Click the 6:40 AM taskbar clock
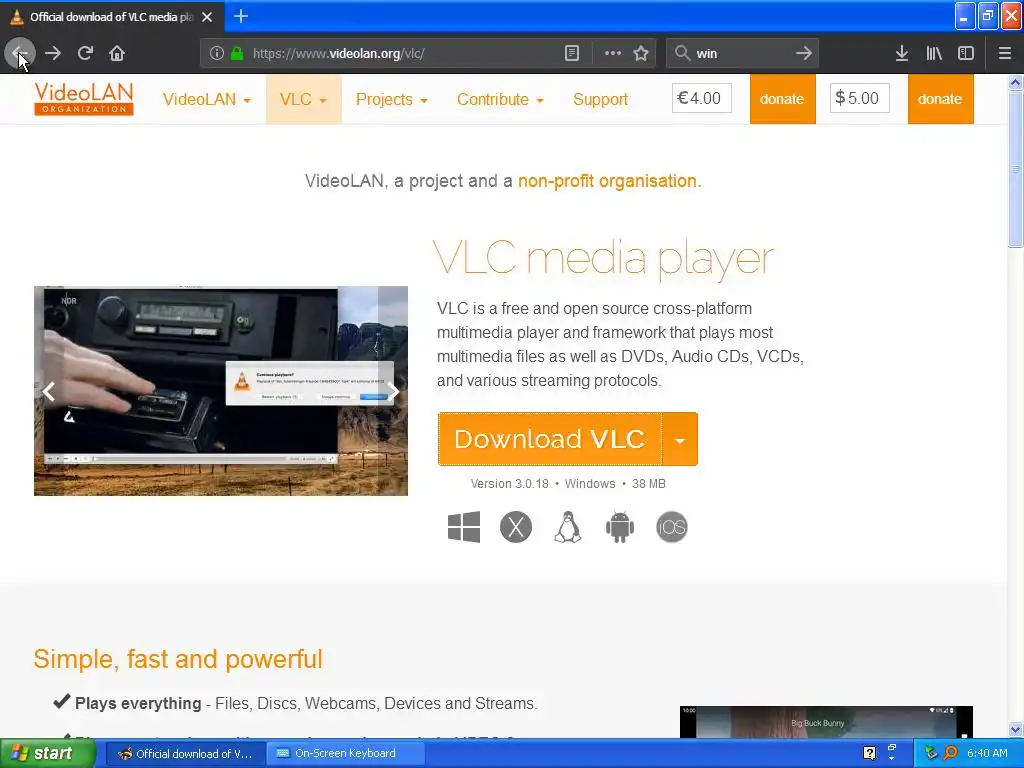 (x=987, y=753)
